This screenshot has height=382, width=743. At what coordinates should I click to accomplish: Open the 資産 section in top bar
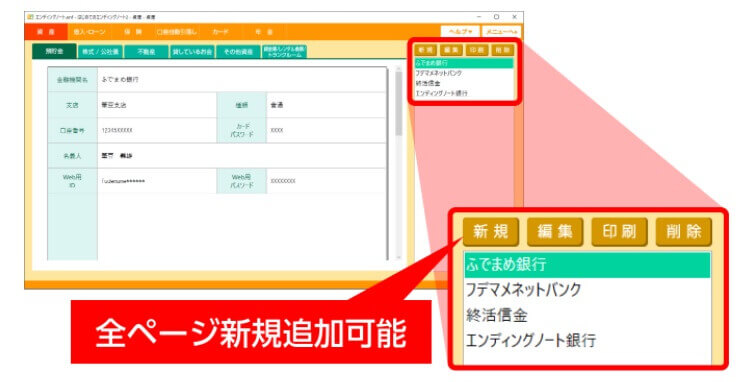(45, 32)
